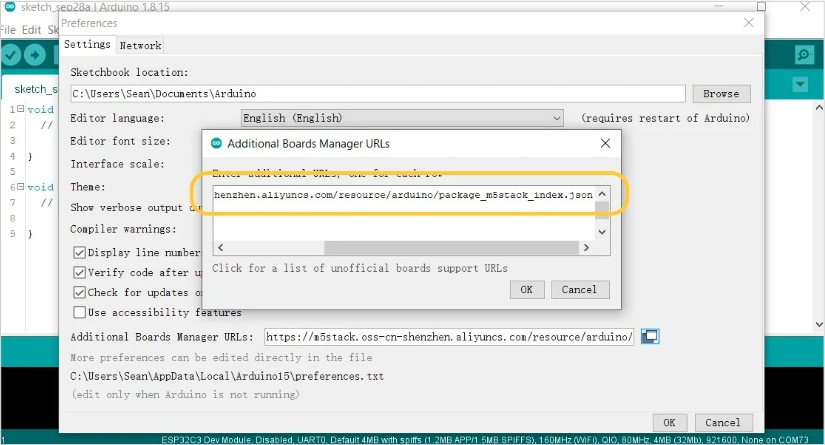Screen dimensions: 825x445
Task: Click the 'Compiler warnings:' label
Action: click(x=123, y=229)
